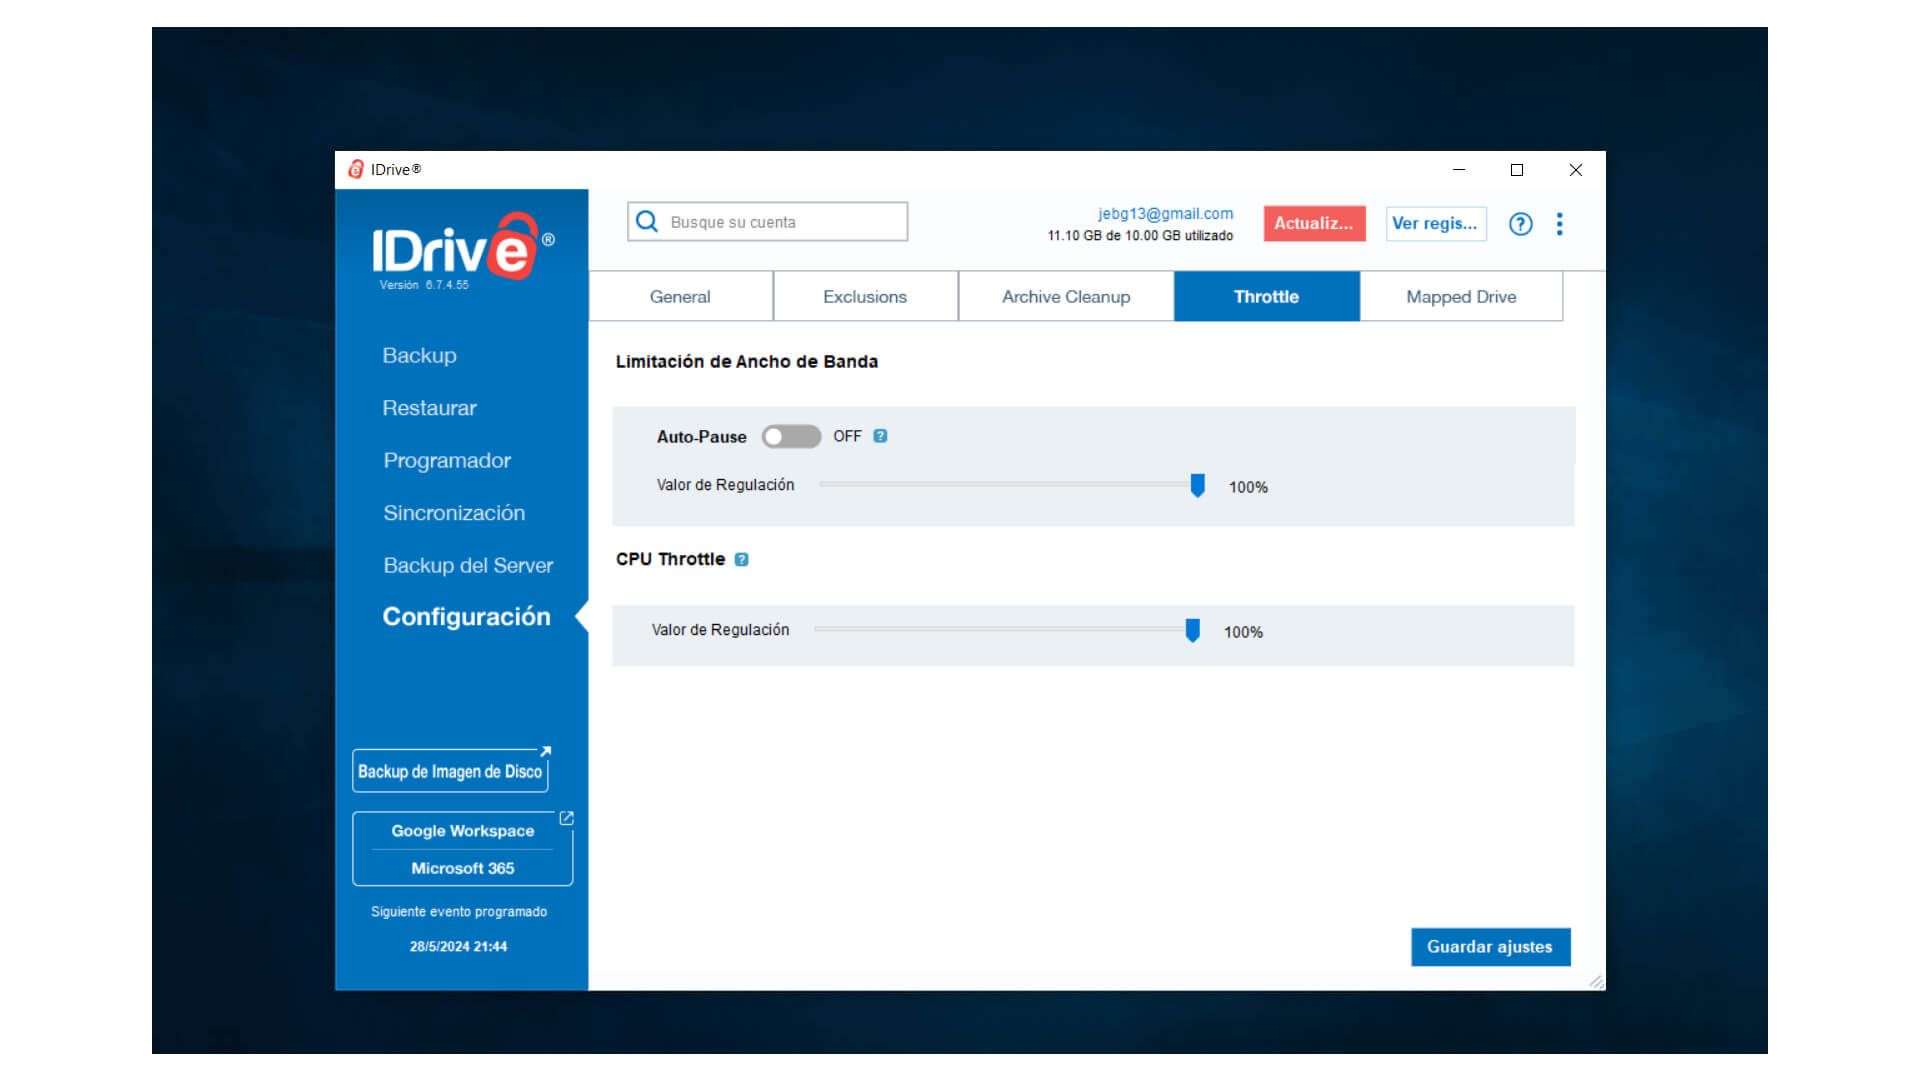Screen dimensions: 1920x1080
Task: Click the Actualiz... upgrade button
Action: pos(1313,223)
